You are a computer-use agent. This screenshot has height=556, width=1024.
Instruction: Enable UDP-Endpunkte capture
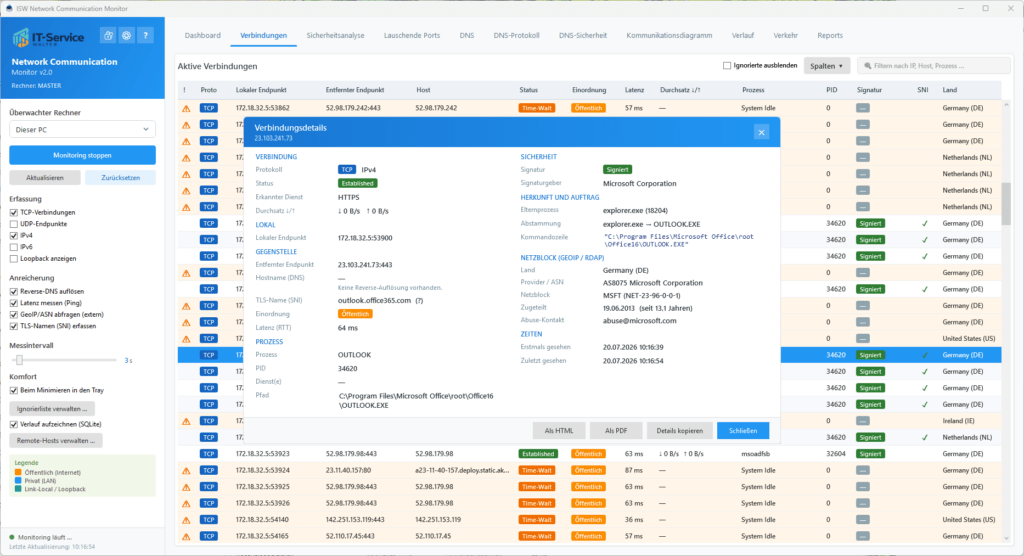point(14,224)
